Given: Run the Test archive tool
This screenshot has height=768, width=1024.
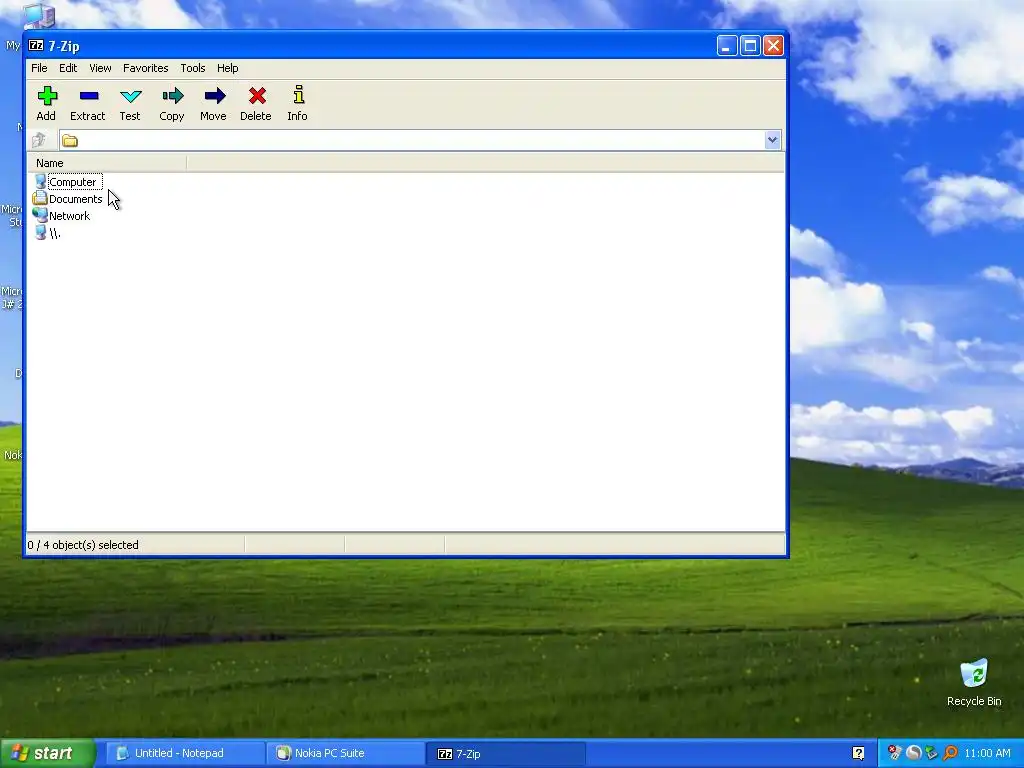Looking at the screenshot, I should (131, 97).
